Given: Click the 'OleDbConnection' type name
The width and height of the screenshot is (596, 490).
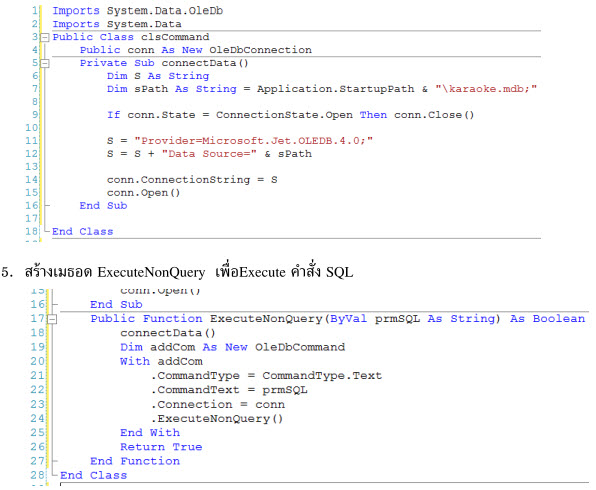Looking at the screenshot, I should click(260, 50).
